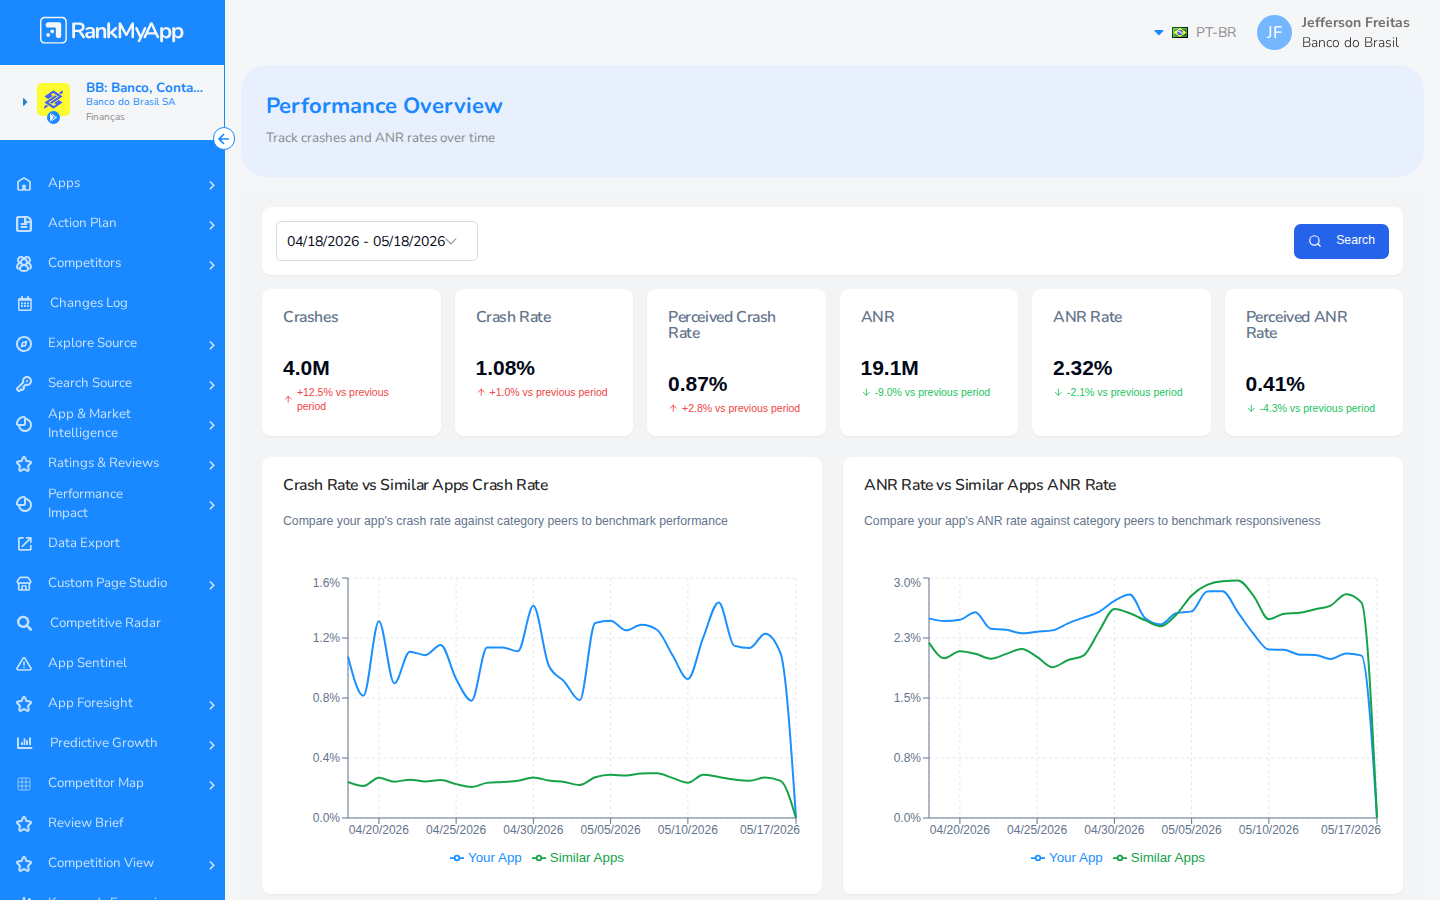Click the Perceived Crash Rate 0.87% value
The height and width of the screenshot is (900, 1440).
[x=698, y=385]
